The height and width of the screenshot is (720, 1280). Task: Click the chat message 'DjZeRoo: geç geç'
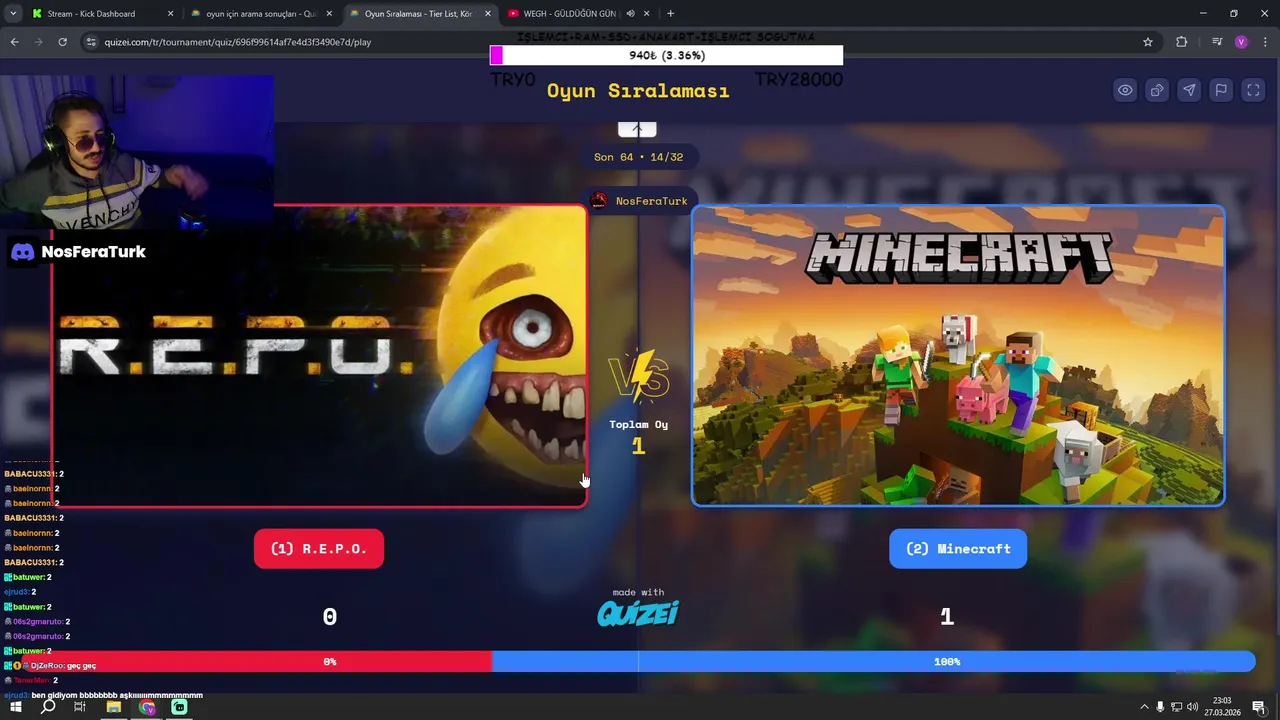point(50,665)
